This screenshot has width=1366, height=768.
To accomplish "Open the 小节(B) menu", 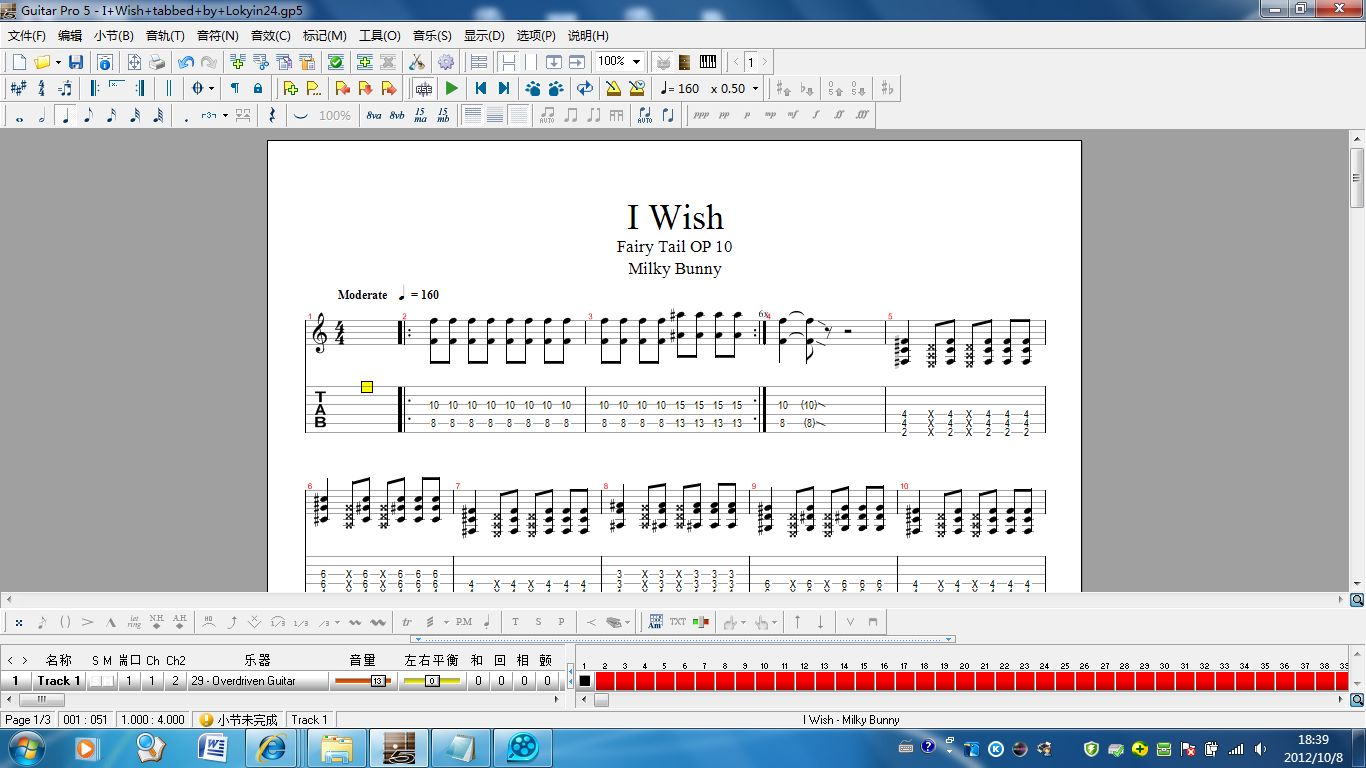I will pos(114,35).
